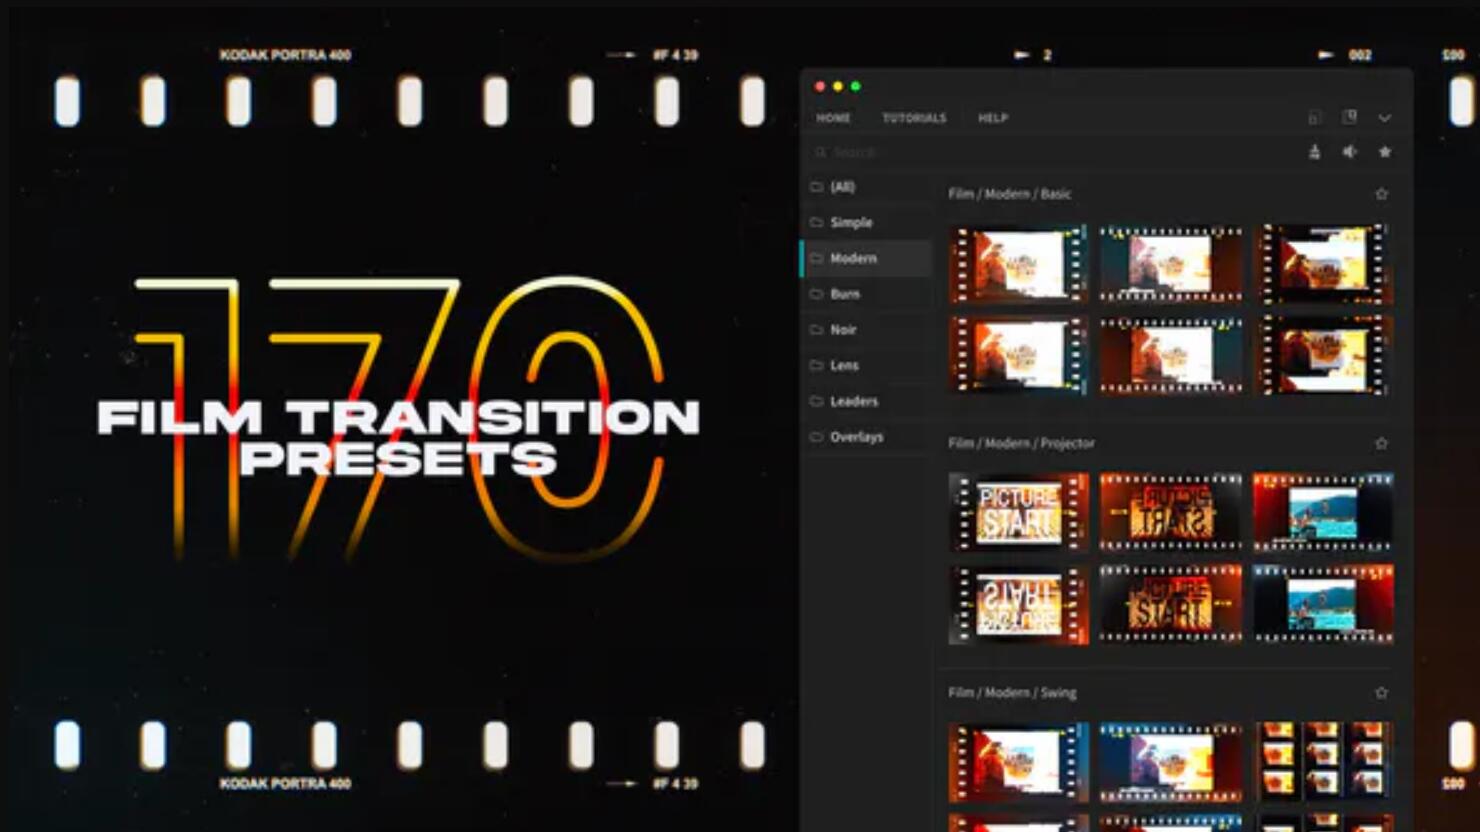Select first PICTURE START preset under Projector

pyautogui.click(x=1018, y=512)
